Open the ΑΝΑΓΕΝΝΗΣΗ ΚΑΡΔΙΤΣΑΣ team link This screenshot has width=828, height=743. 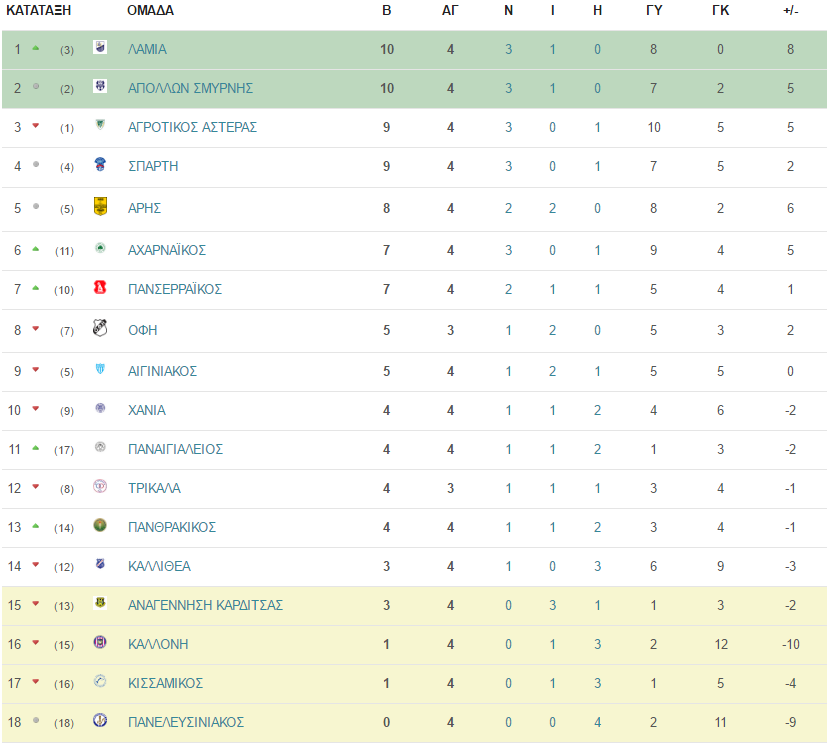(x=205, y=605)
